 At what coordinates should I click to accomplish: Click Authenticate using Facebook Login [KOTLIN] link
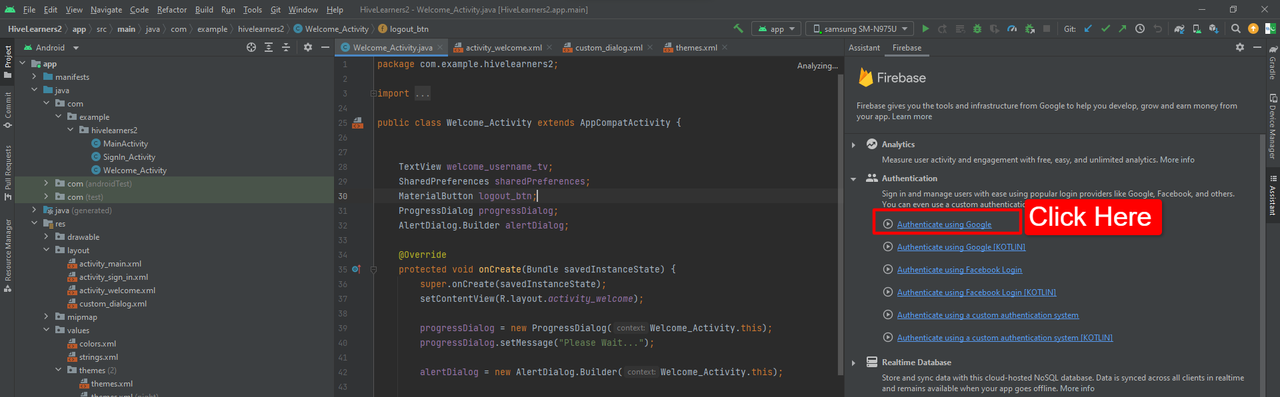click(977, 292)
